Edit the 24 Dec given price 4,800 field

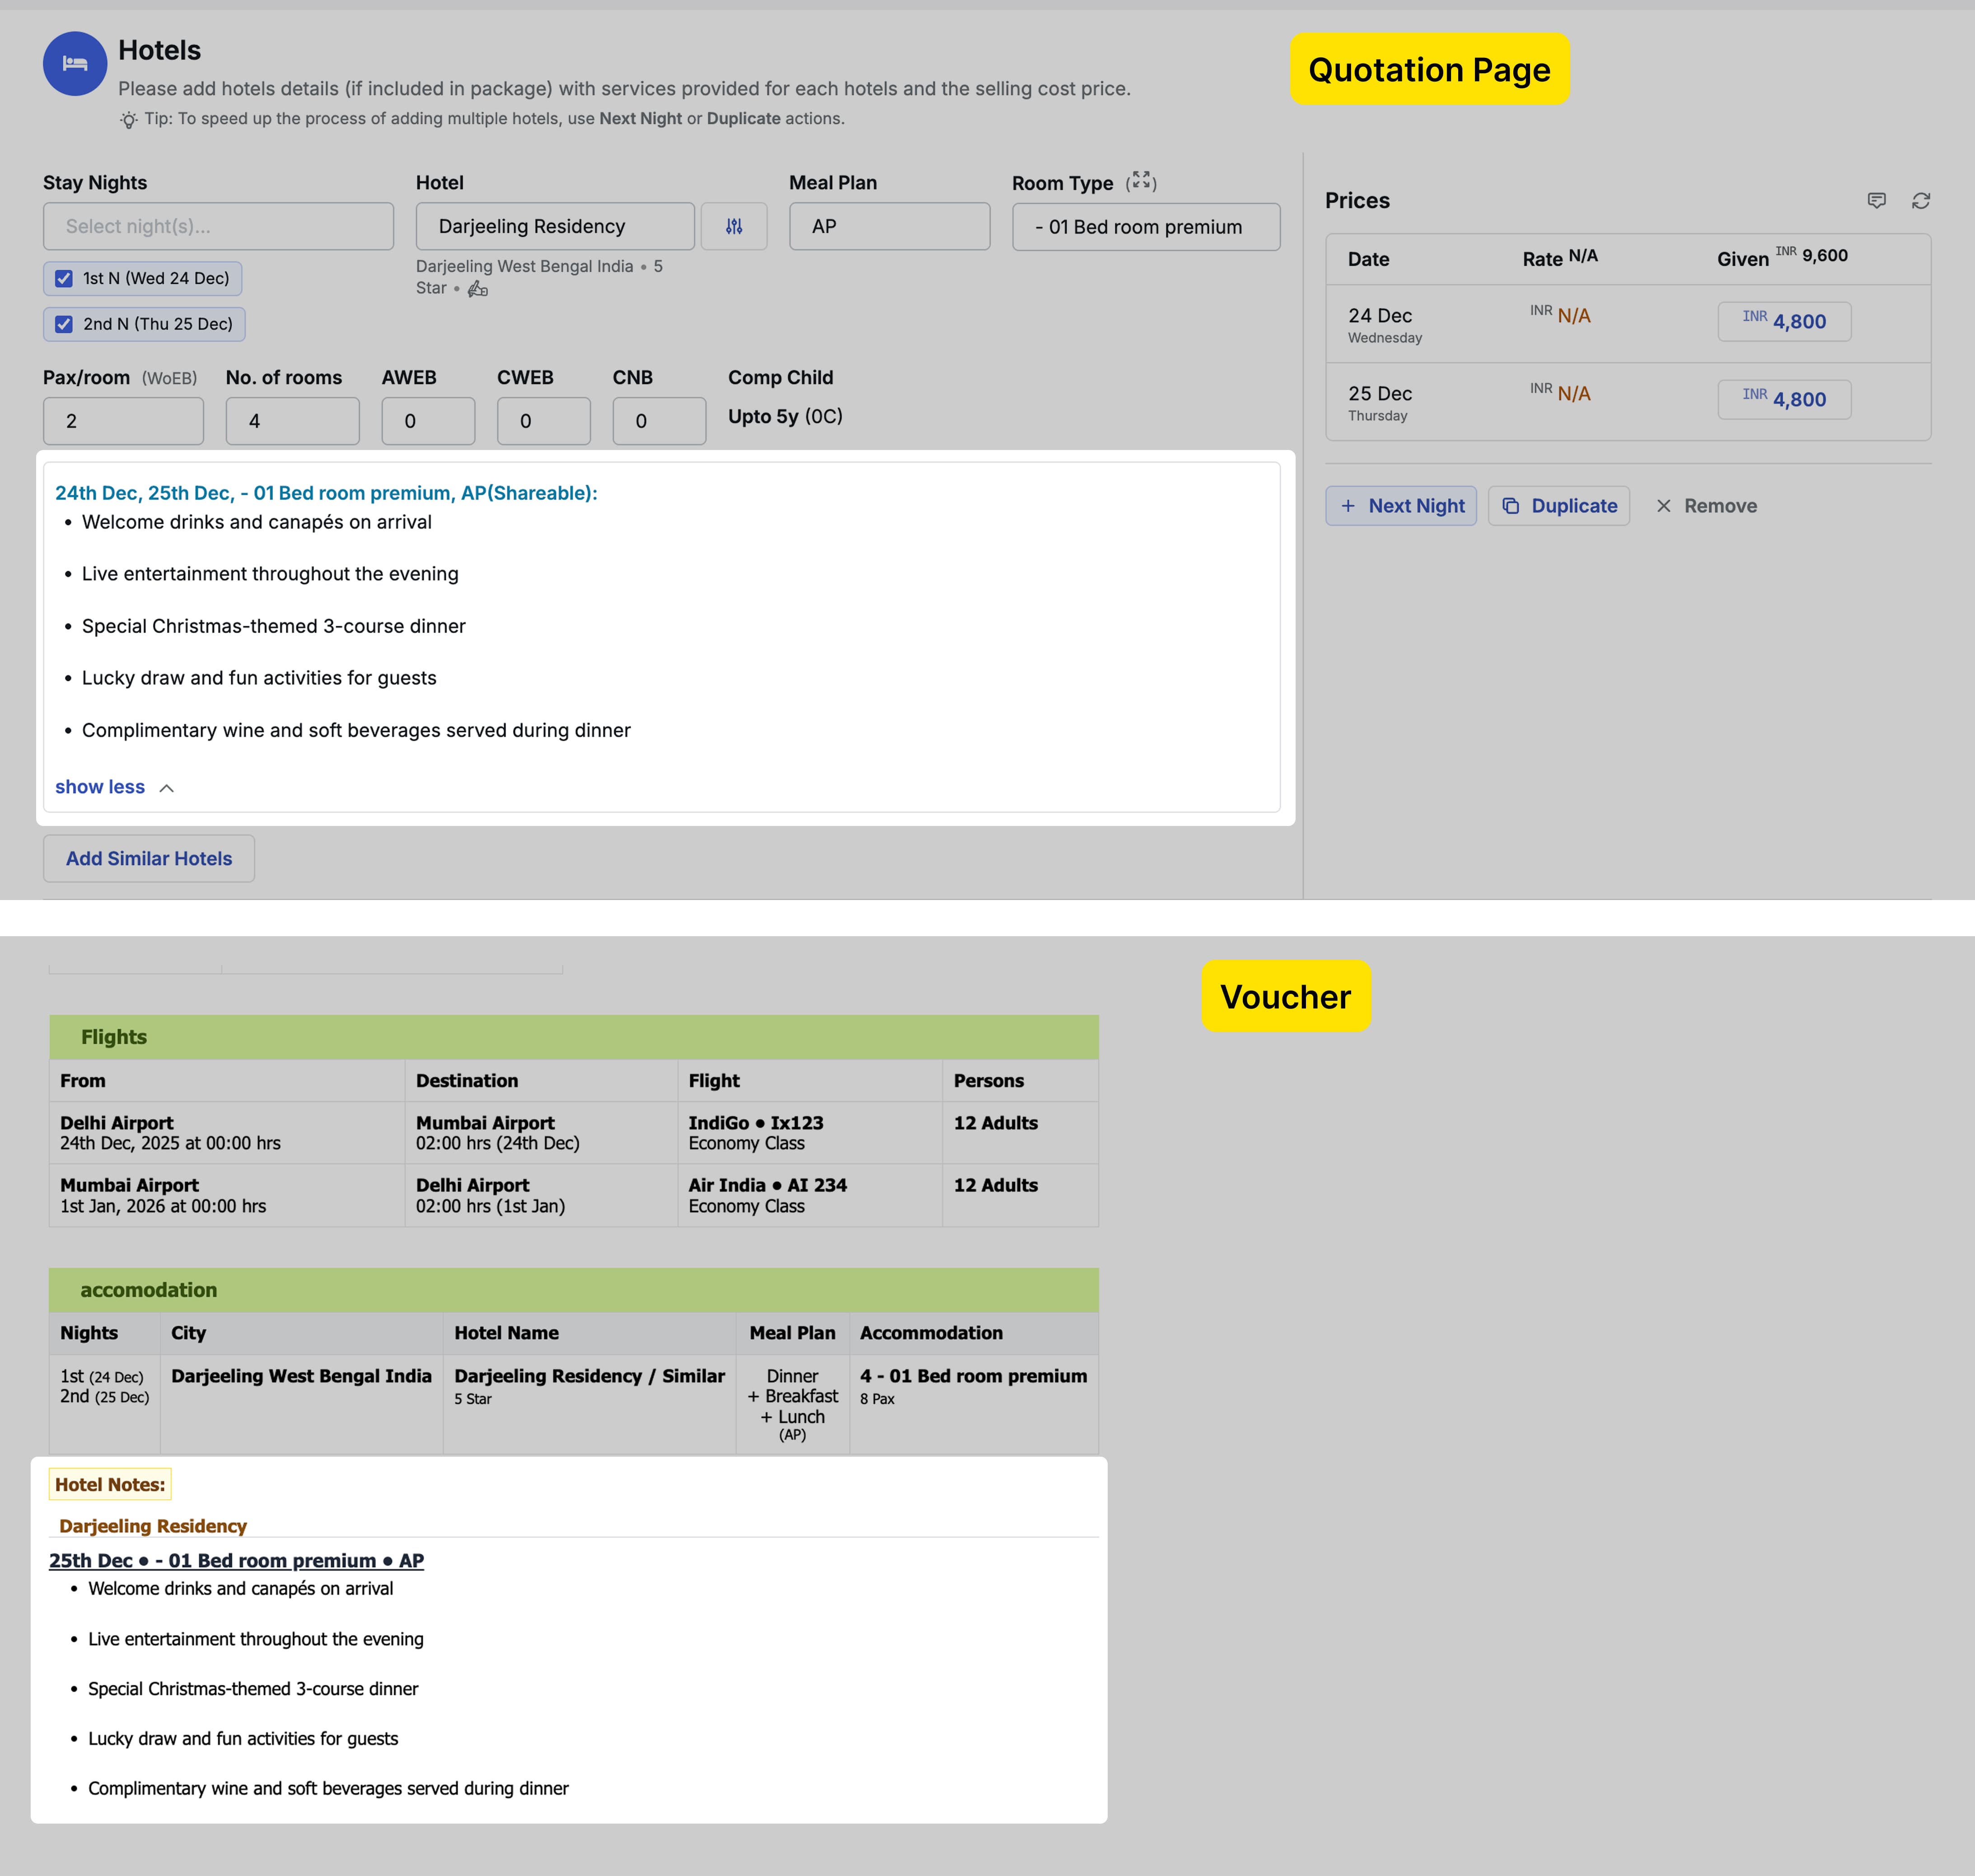(x=1784, y=321)
